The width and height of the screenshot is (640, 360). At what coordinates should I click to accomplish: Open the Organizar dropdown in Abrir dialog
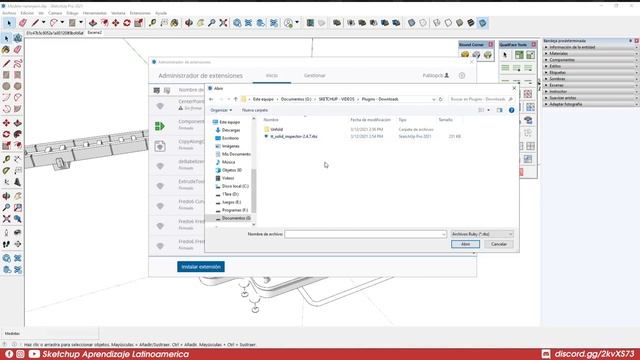(x=221, y=110)
